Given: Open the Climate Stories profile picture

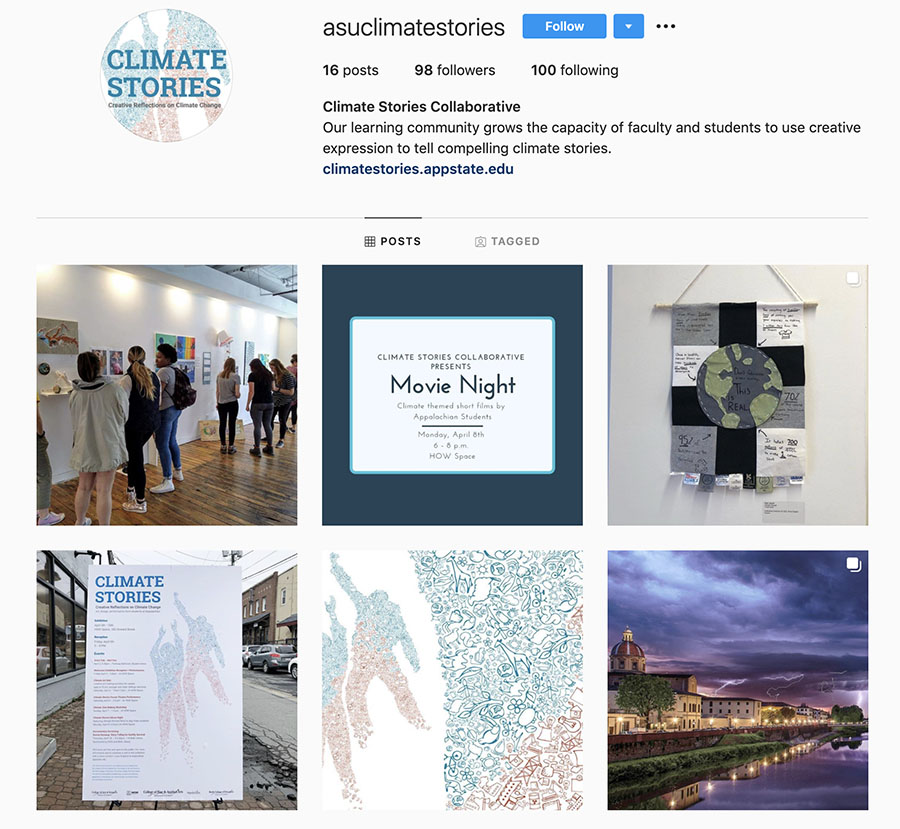Looking at the screenshot, I should pyautogui.click(x=166, y=75).
